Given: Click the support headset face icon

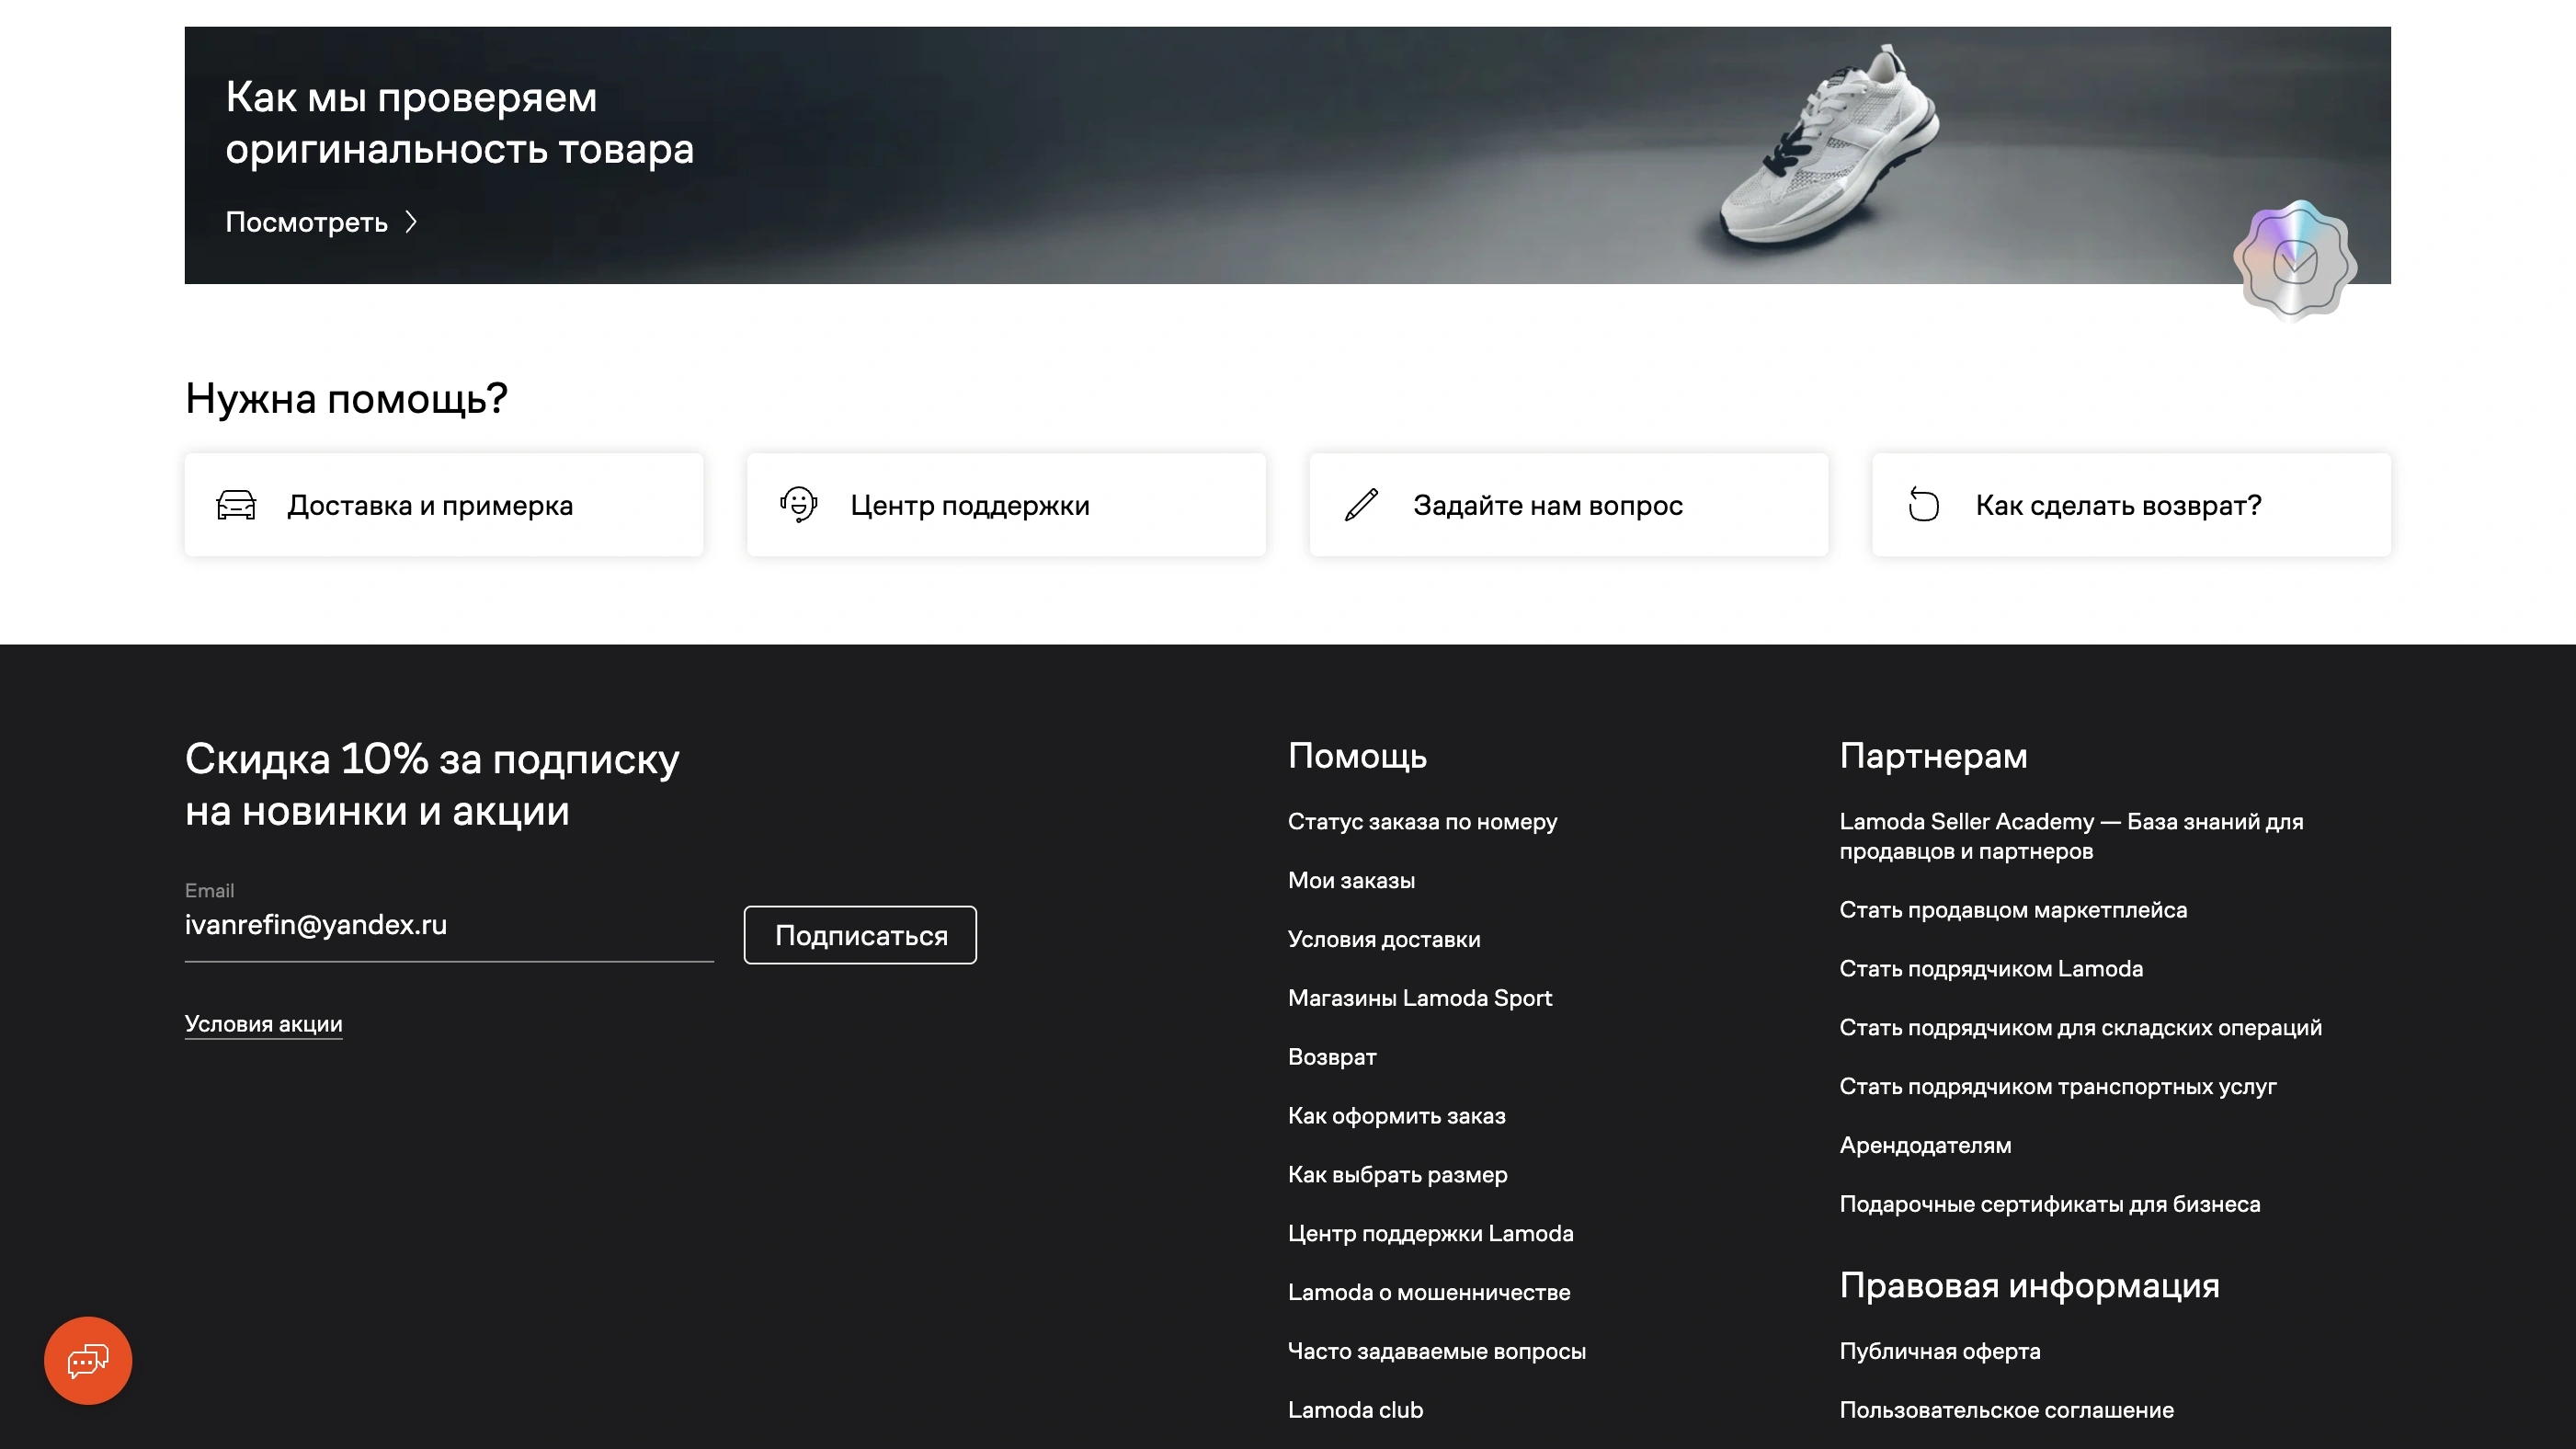Looking at the screenshot, I should [799, 505].
